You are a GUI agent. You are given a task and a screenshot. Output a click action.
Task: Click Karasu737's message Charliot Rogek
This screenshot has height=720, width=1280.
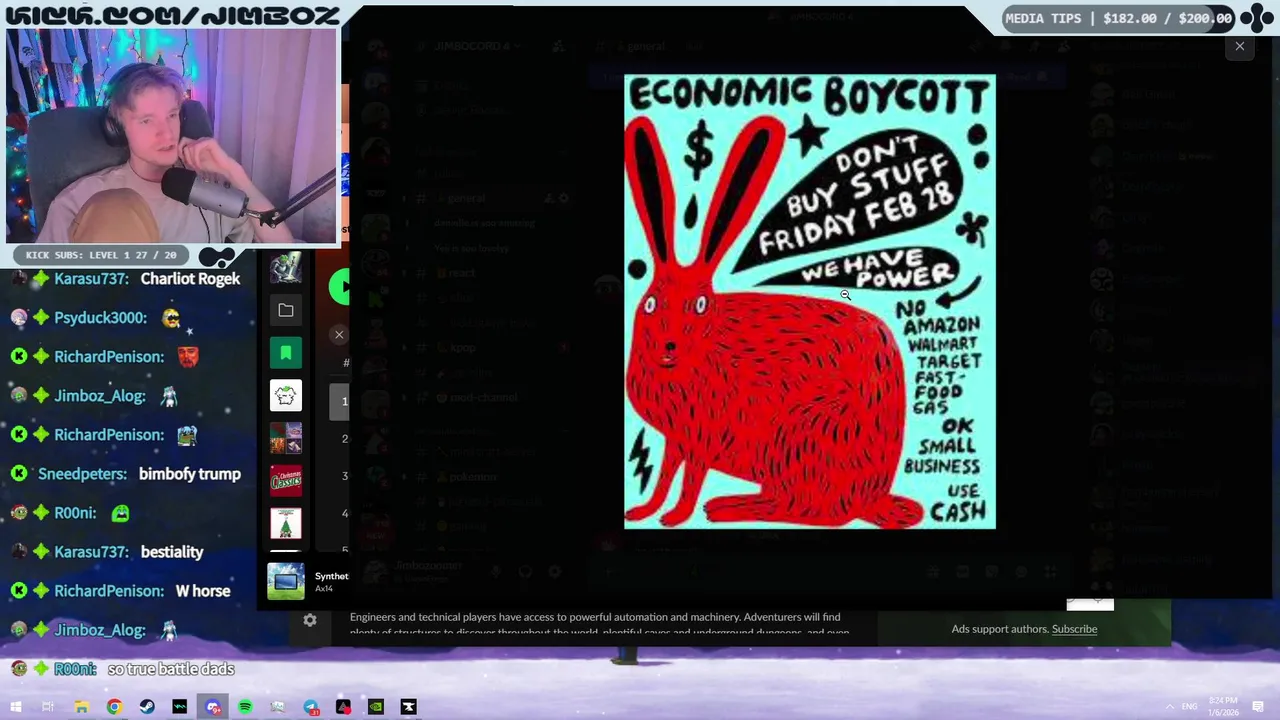(190, 279)
